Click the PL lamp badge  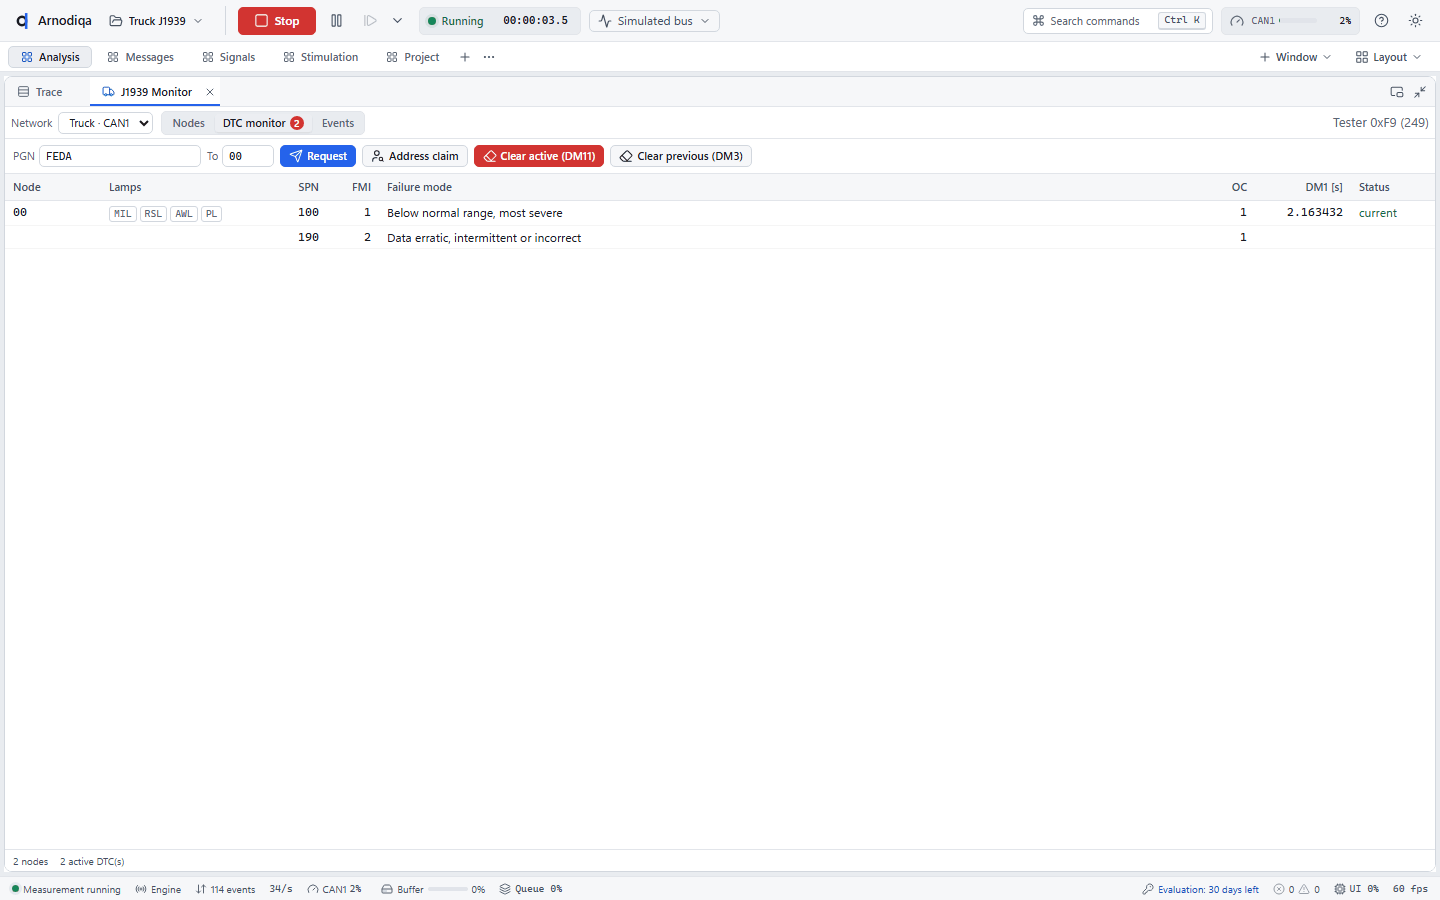click(211, 214)
